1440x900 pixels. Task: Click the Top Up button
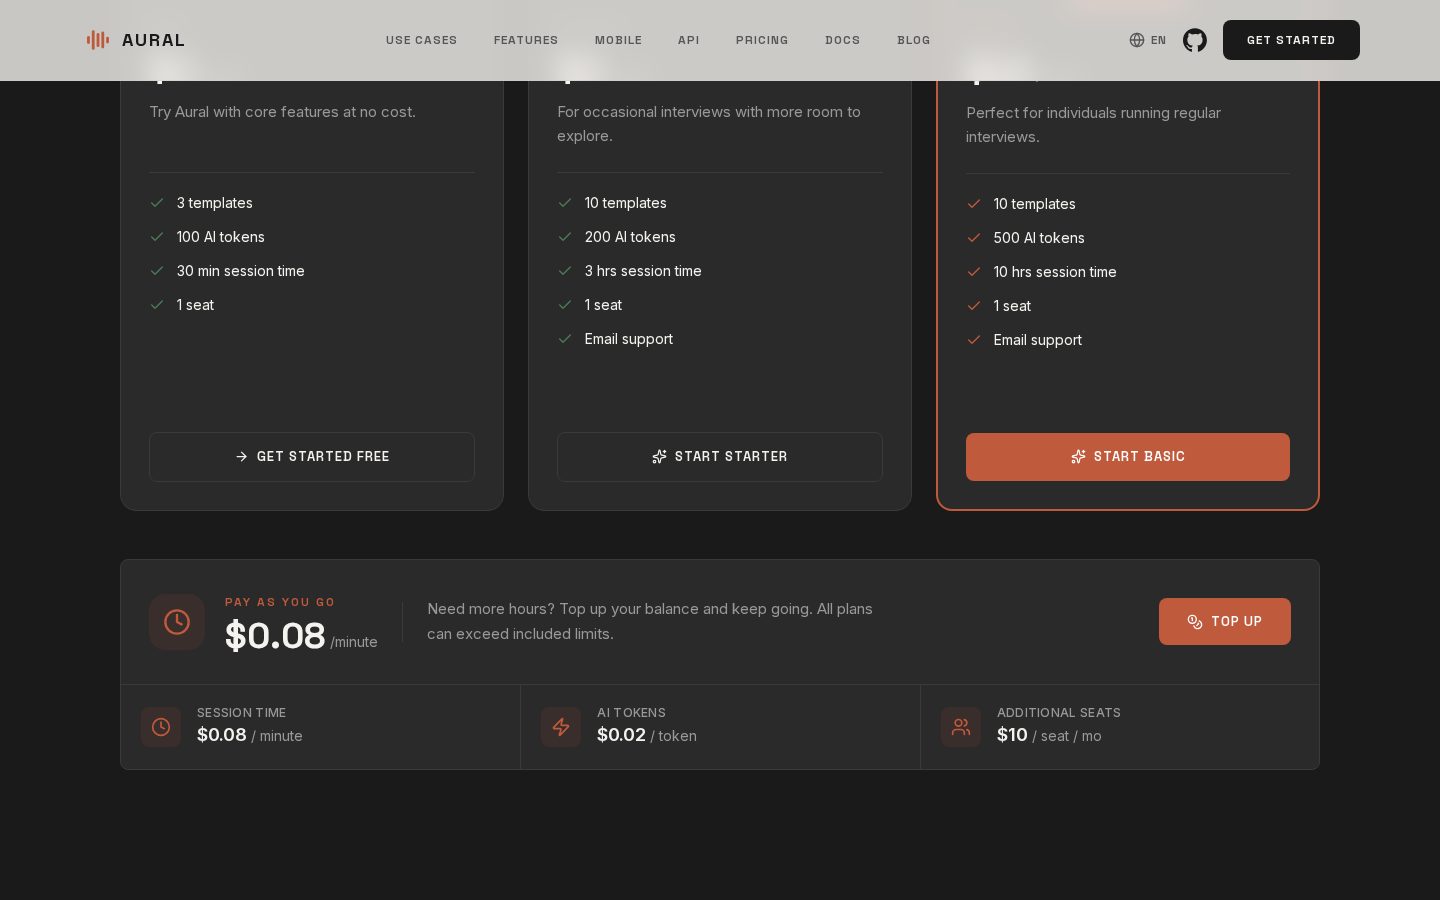click(1225, 621)
